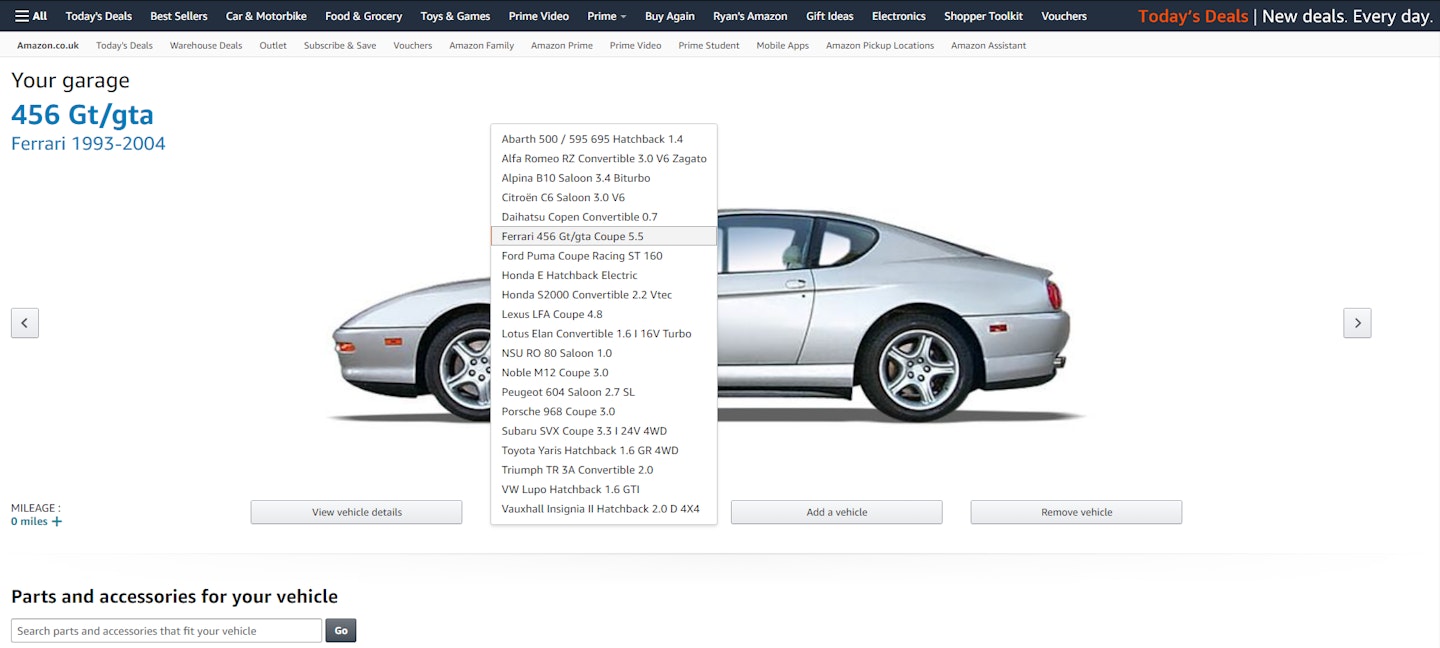Click View vehicle details button
The image size is (1440, 648).
coord(357,512)
